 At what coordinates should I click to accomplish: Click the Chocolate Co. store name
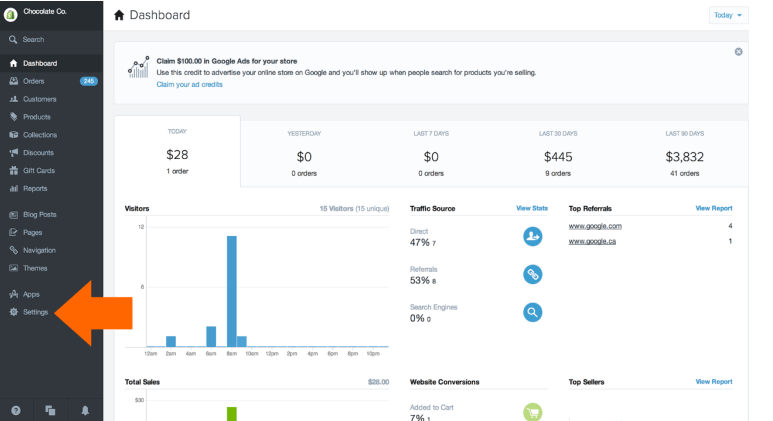[x=45, y=11]
